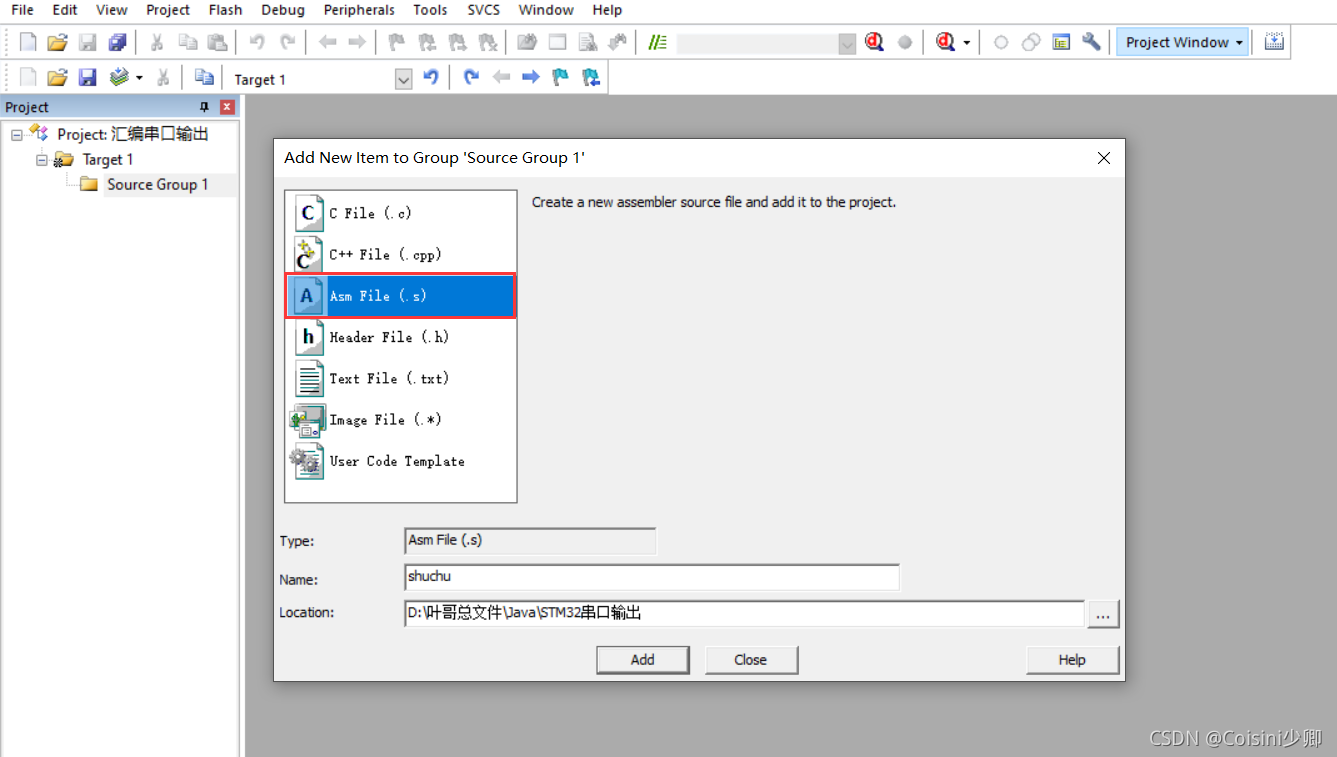1337x757 pixels.
Task: Click the Close button in dialog
Action: [x=751, y=660]
